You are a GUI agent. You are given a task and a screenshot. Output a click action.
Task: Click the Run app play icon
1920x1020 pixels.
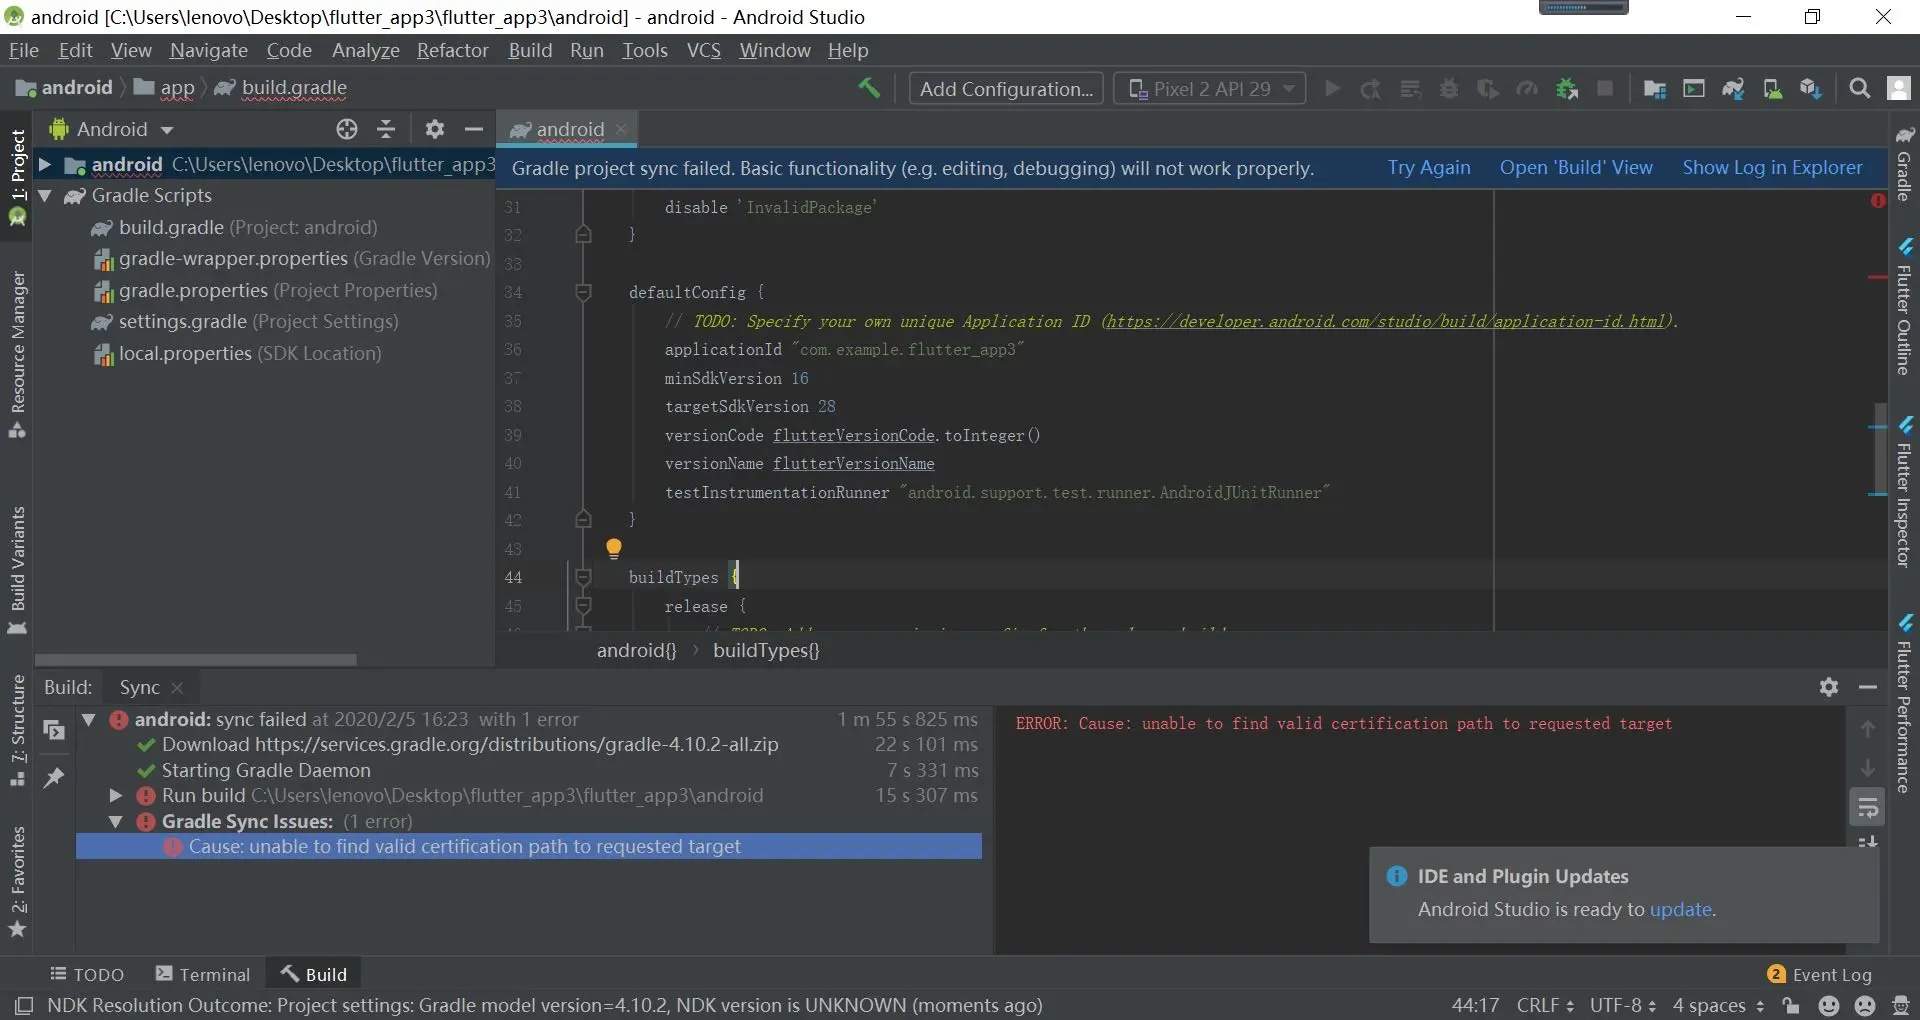1332,89
